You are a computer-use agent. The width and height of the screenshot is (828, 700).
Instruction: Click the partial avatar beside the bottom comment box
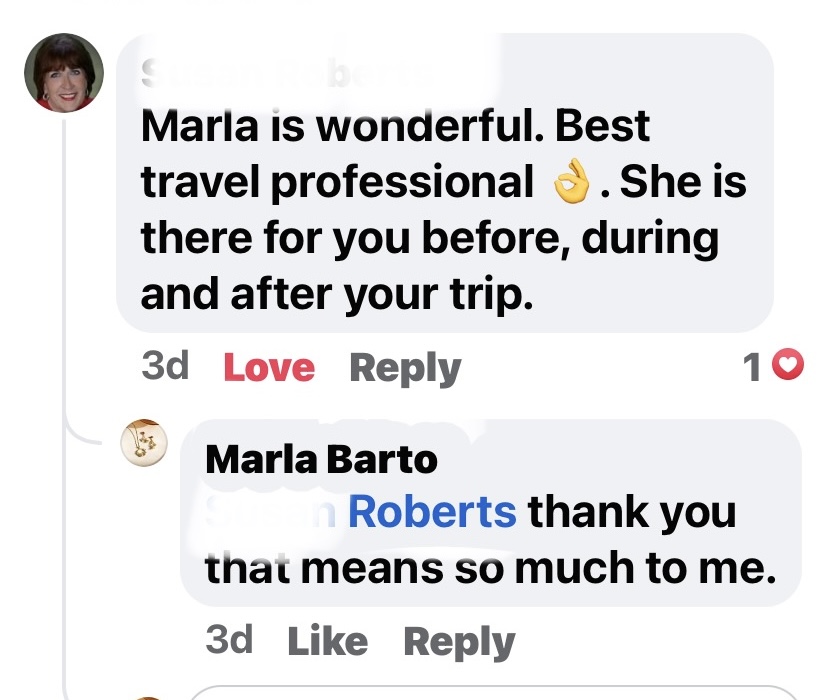(x=147, y=695)
